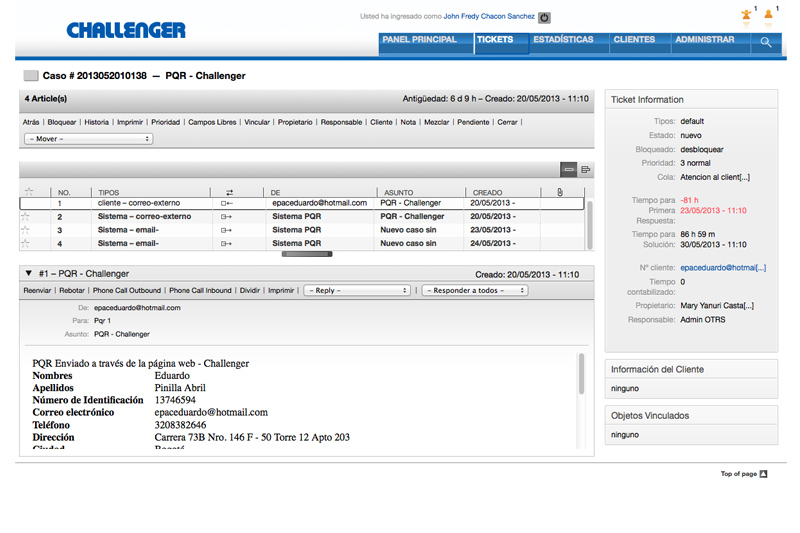Click Mezclar to merge ticket

437,122
